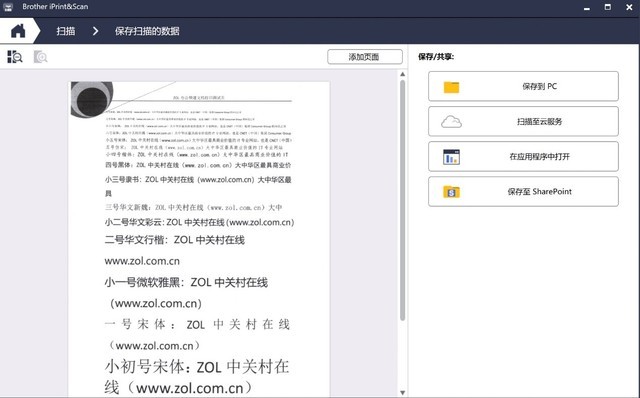Screen dimensions: 640x398
Task: Click the 保存扫描的数据 breadcrumb
Action: [x=147, y=31]
